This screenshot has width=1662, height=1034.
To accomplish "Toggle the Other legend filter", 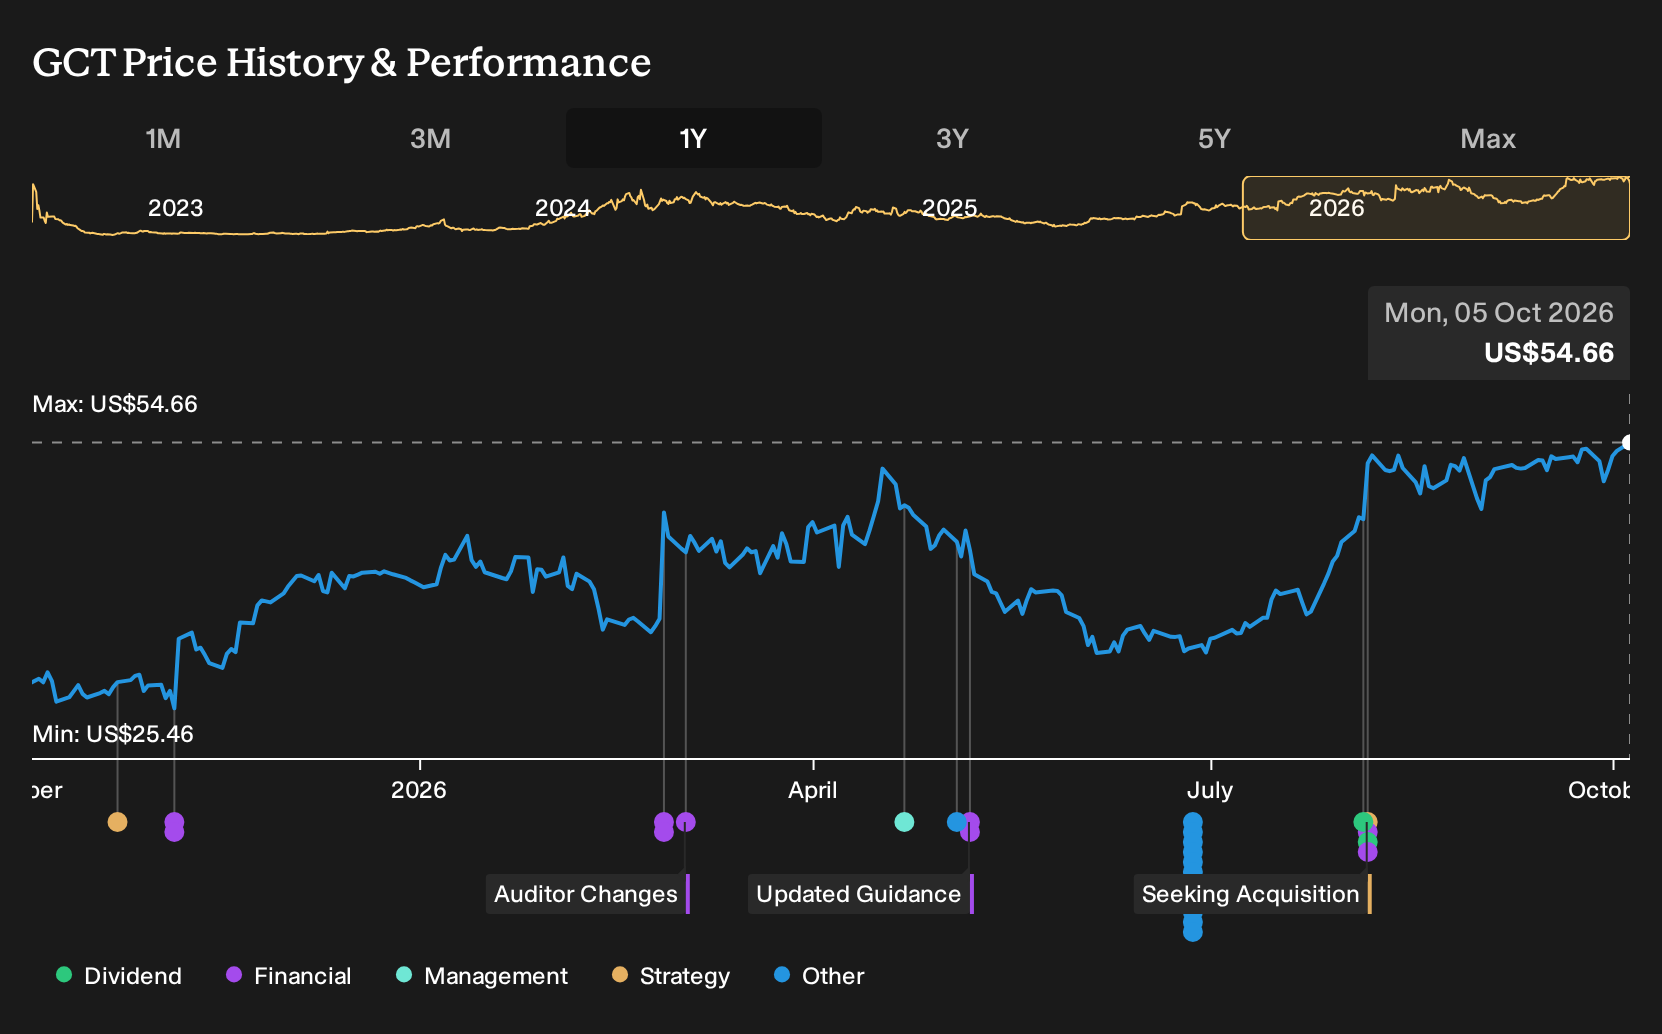I will pyautogui.click(x=819, y=975).
